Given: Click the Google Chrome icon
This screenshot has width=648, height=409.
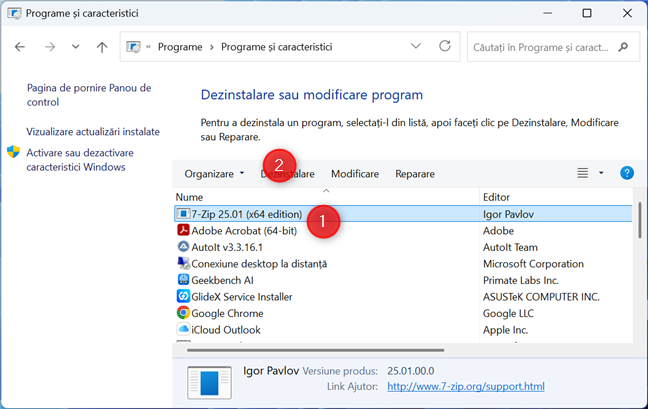Looking at the screenshot, I should [183, 313].
